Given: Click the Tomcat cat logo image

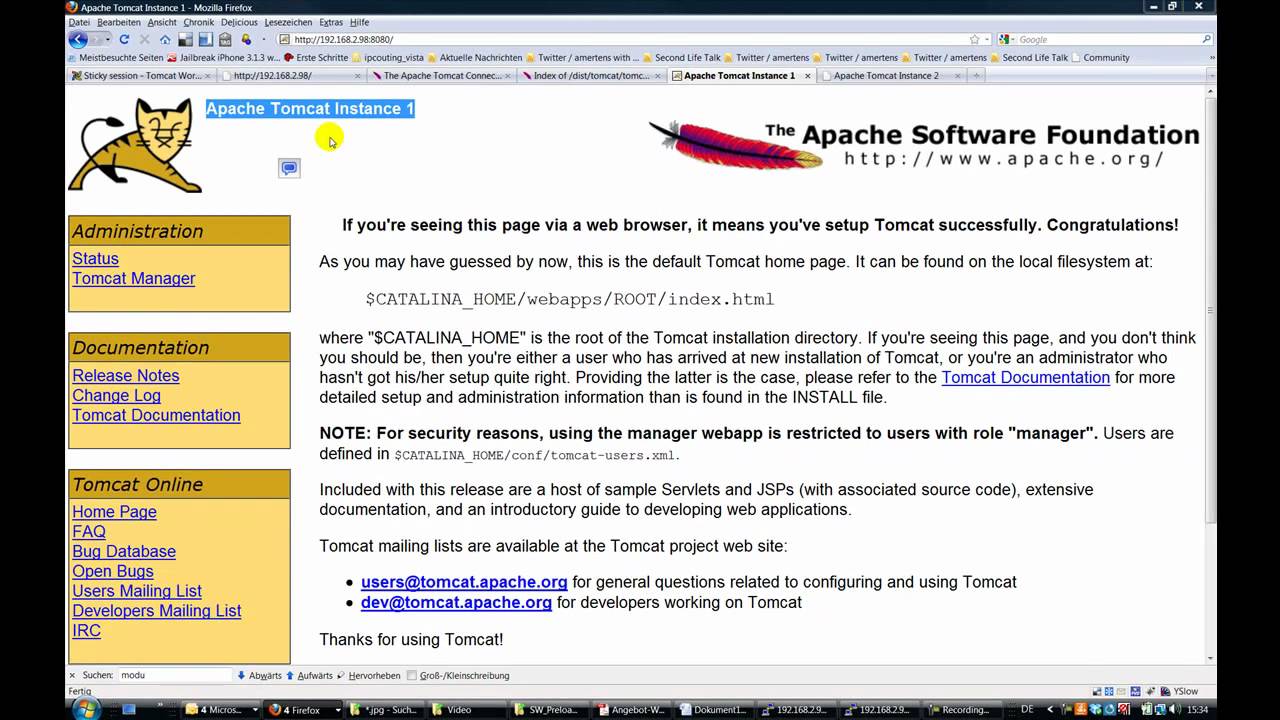Looking at the screenshot, I should pyautogui.click(x=135, y=145).
